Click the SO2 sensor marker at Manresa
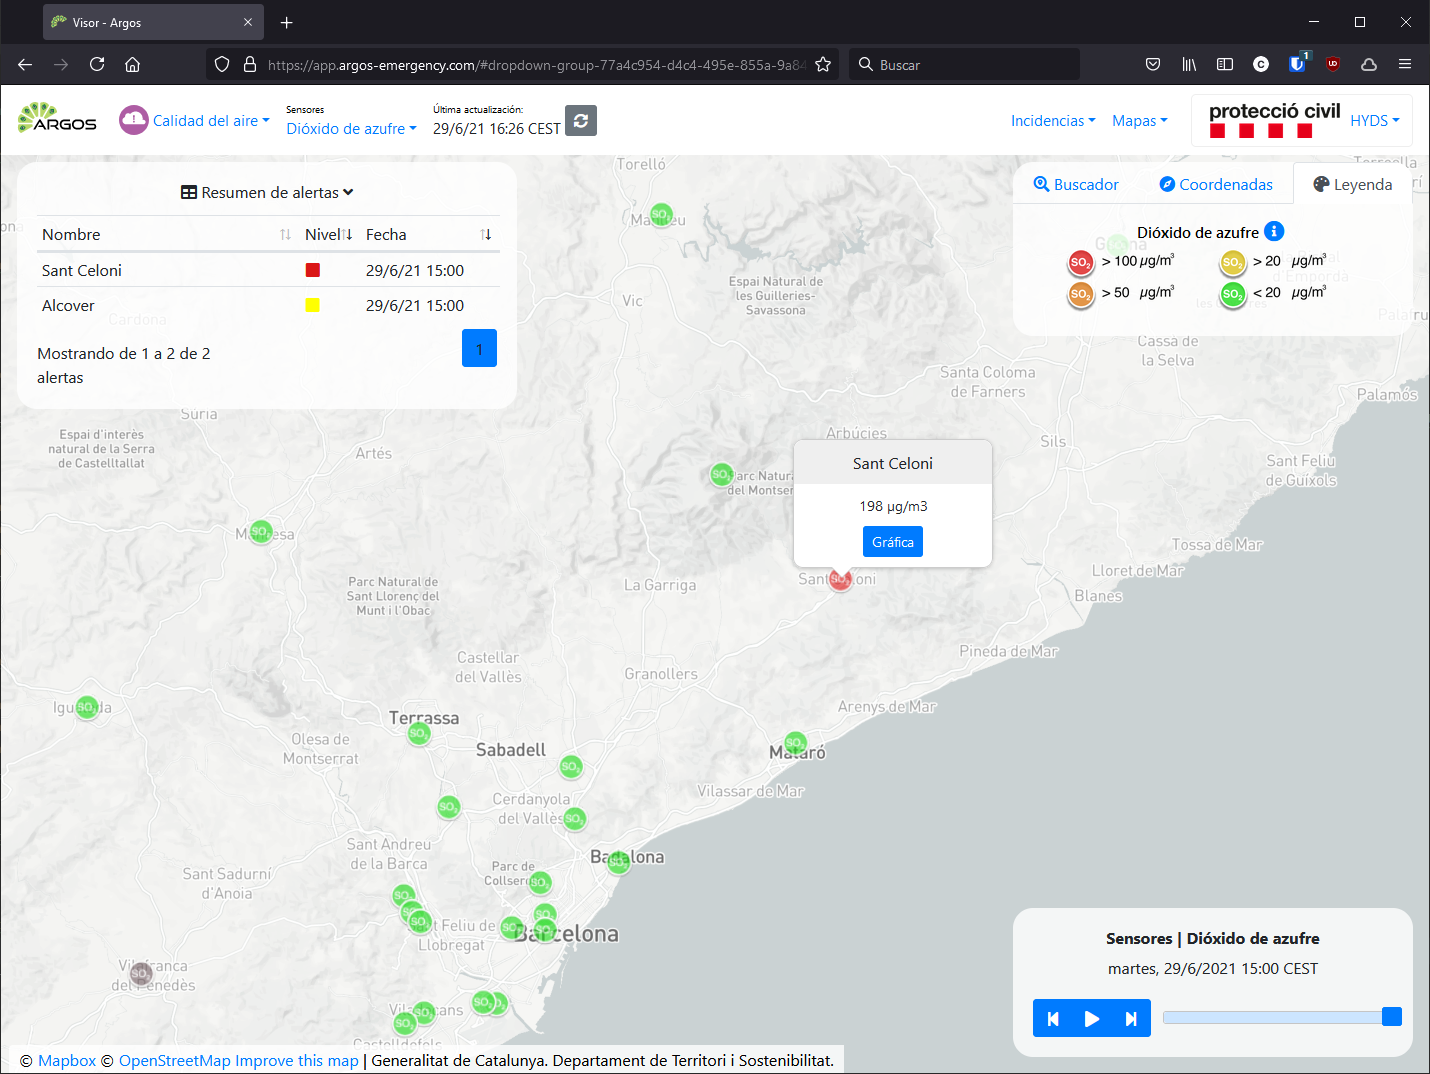Screen dimensions: 1430x1074 pyautogui.click(x=260, y=531)
